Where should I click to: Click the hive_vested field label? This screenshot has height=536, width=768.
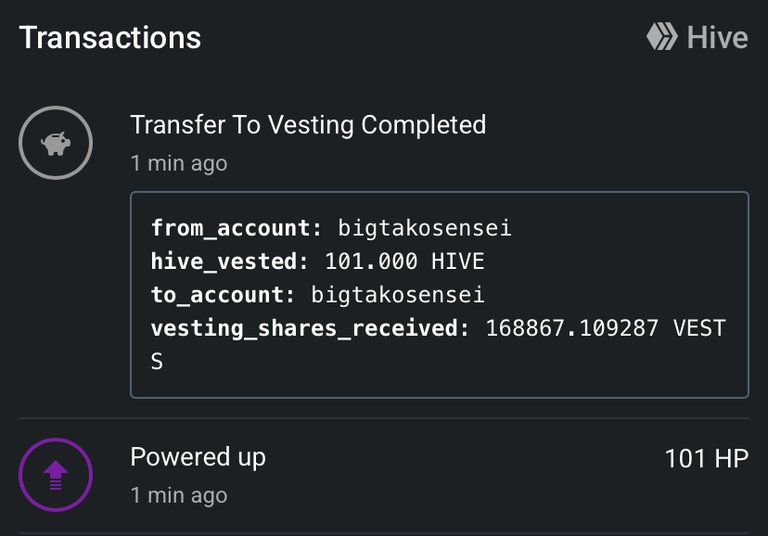[x=230, y=262]
